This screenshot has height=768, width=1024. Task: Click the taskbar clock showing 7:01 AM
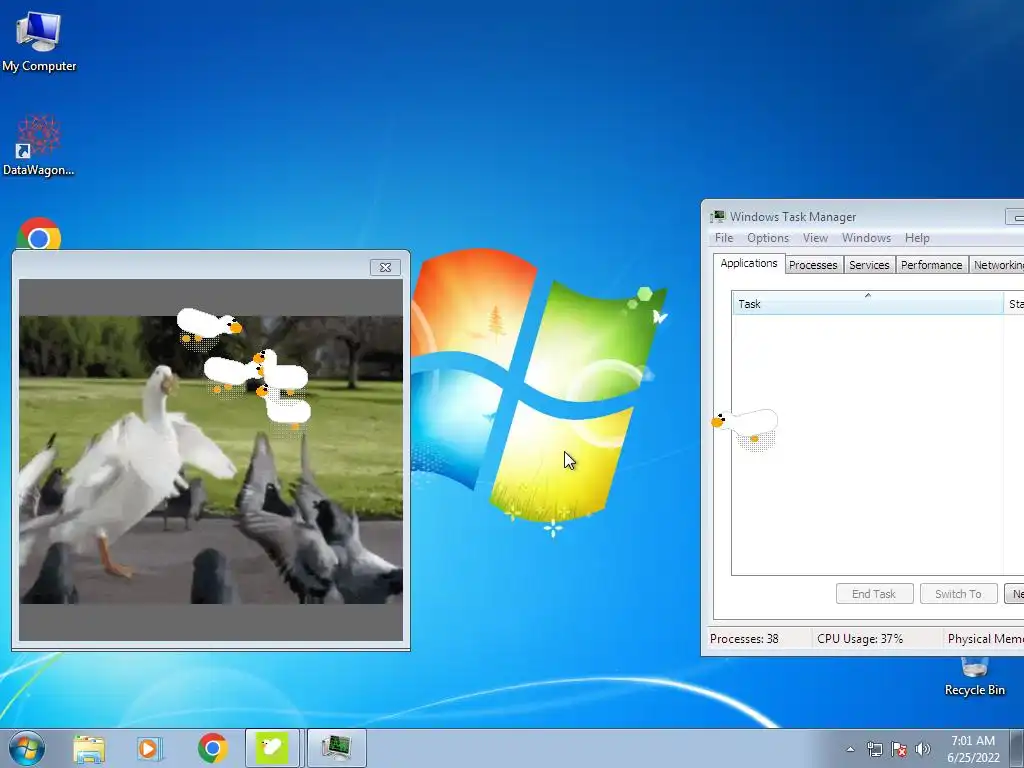[x=973, y=749]
